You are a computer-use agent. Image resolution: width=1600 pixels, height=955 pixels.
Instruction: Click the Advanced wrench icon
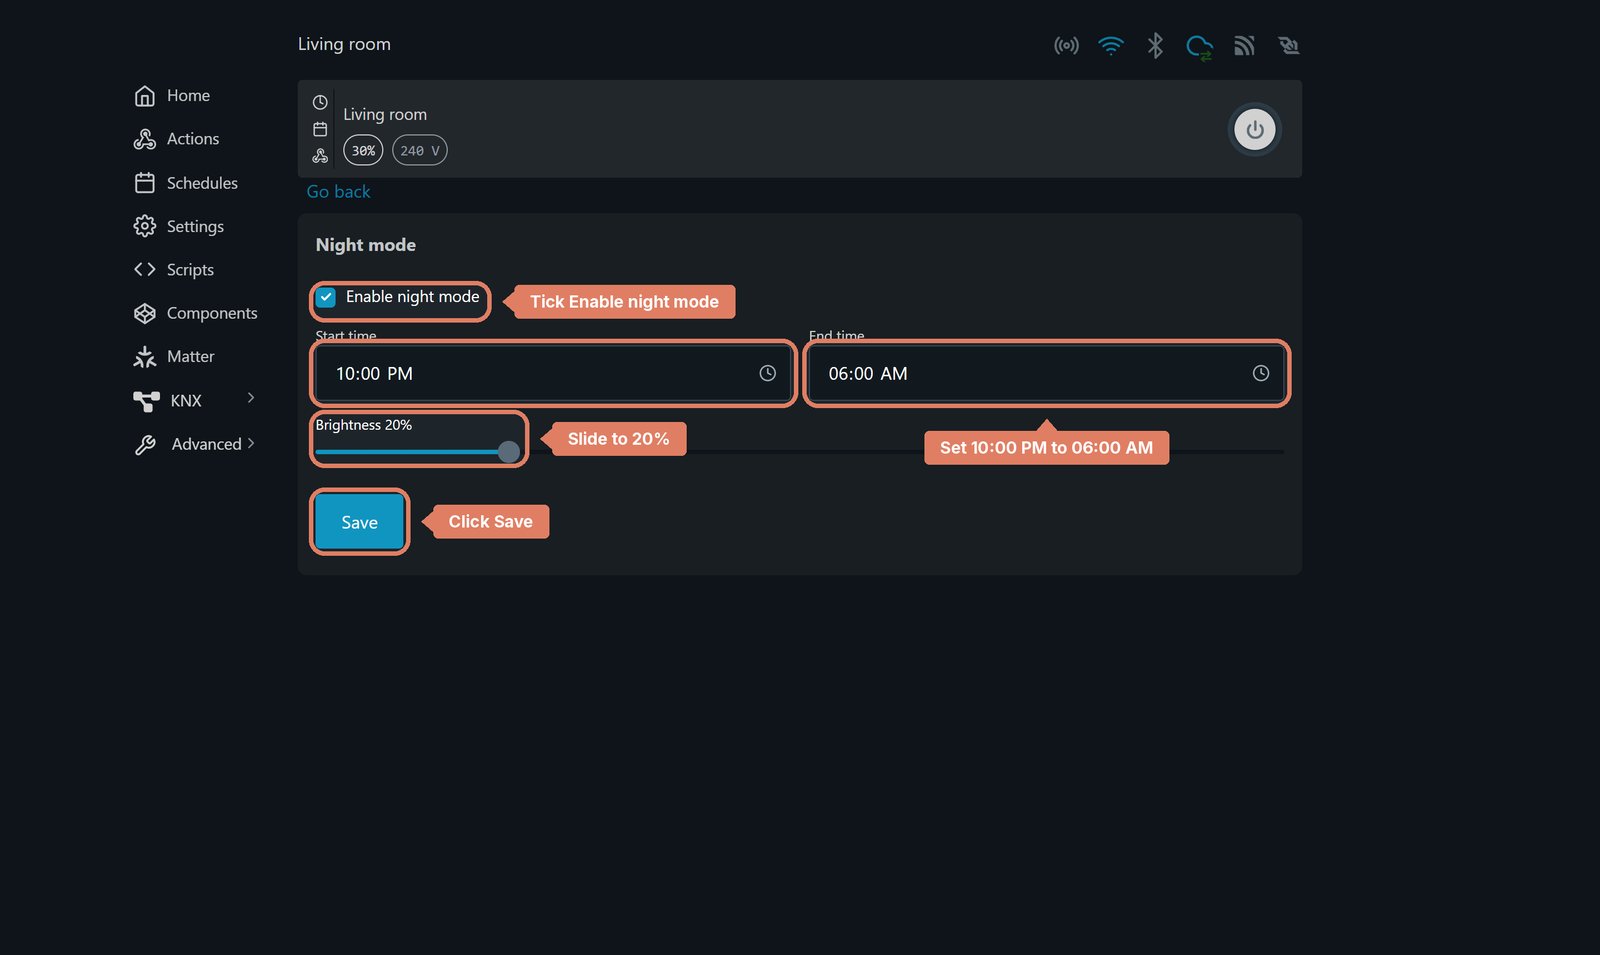[146, 445]
